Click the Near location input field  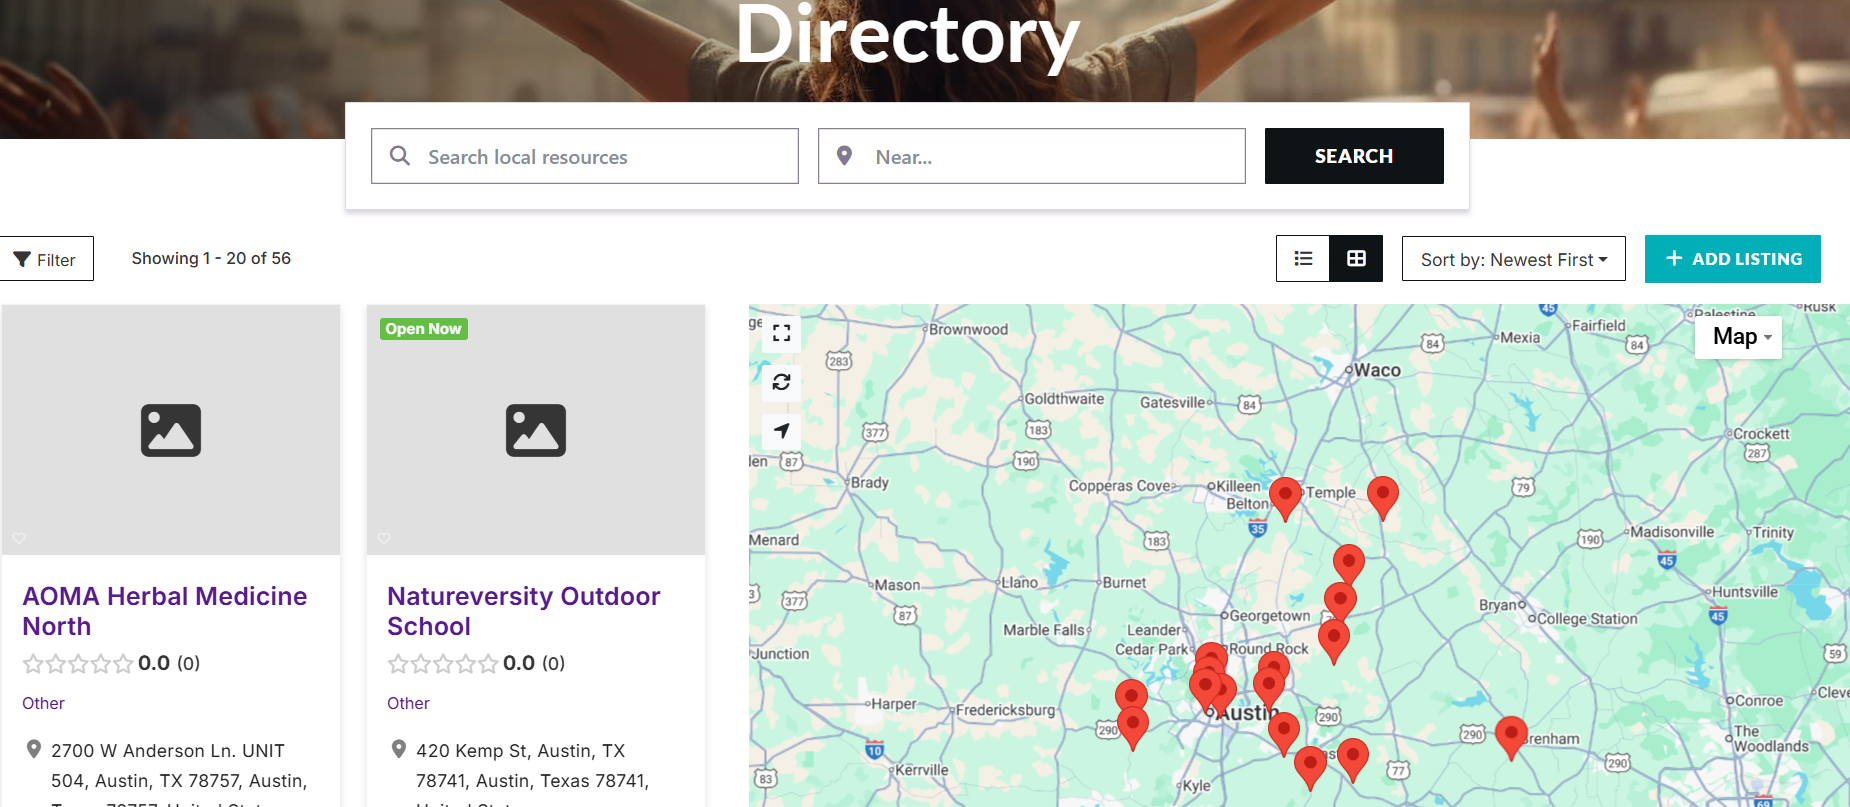coord(1045,157)
